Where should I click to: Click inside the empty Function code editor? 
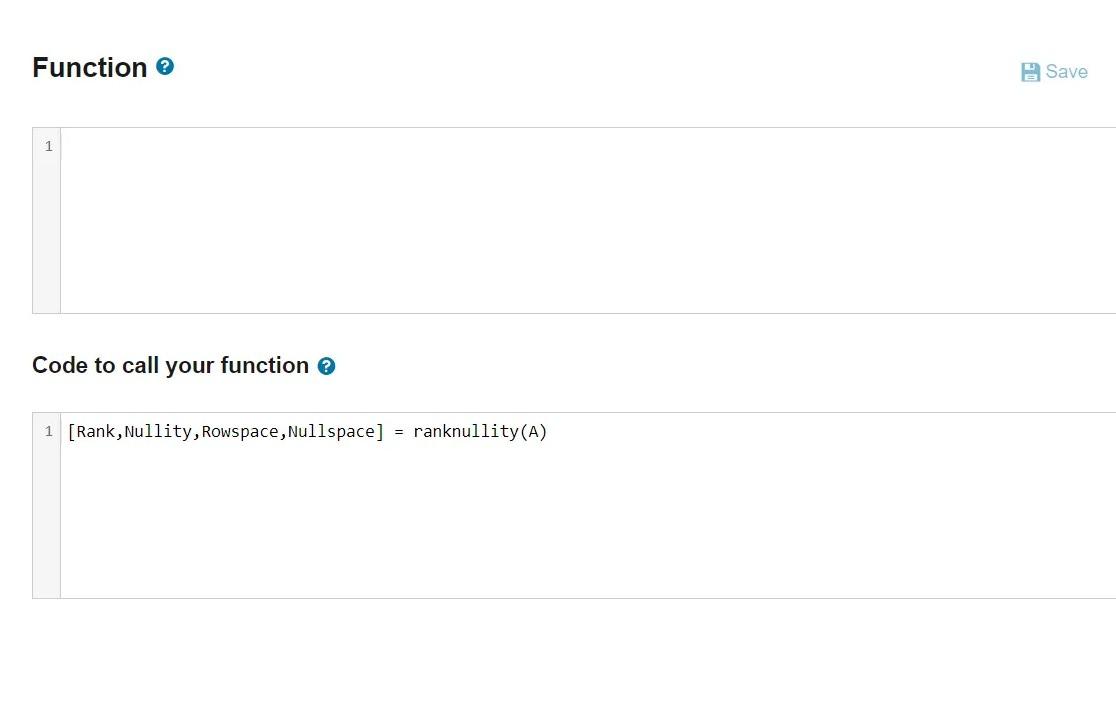[400, 200]
